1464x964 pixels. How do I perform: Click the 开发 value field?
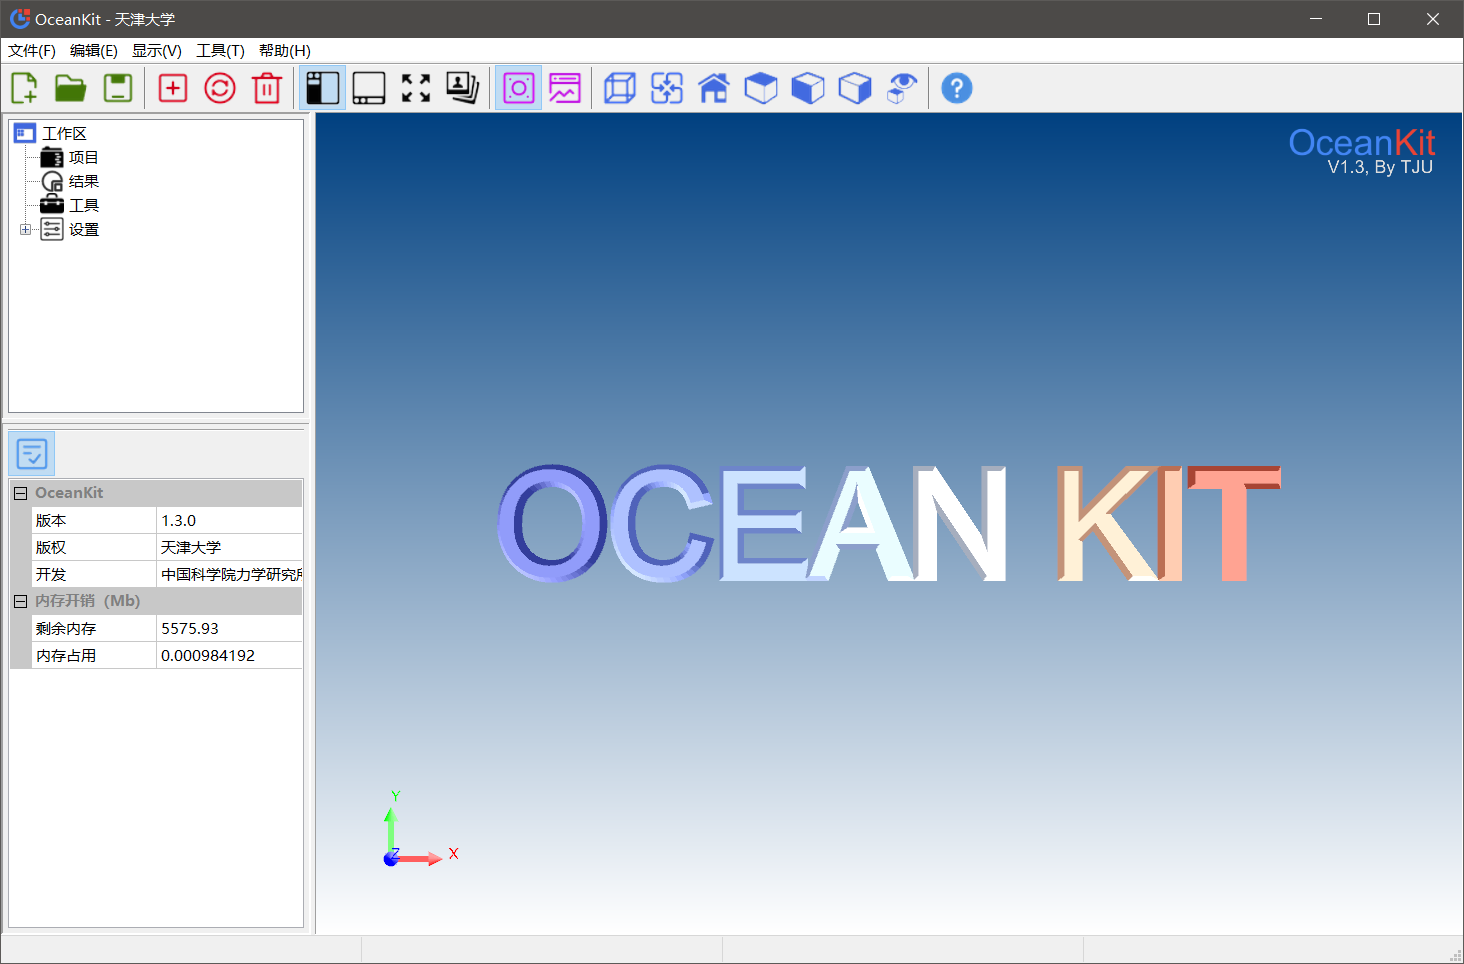coord(230,574)
